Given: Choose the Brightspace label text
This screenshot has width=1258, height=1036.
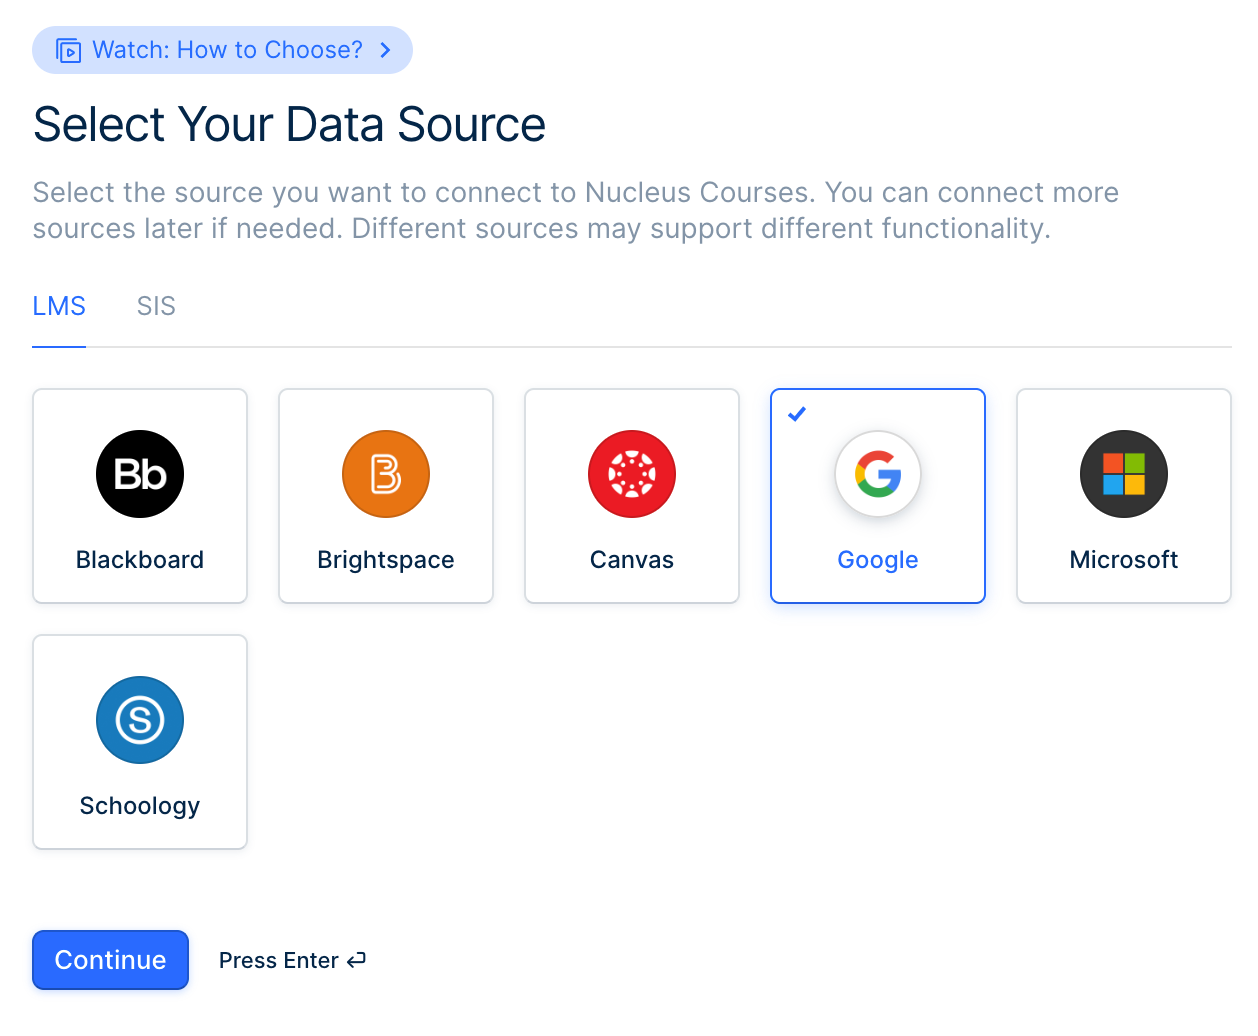Looking at the screenshot, I should 386,560.
